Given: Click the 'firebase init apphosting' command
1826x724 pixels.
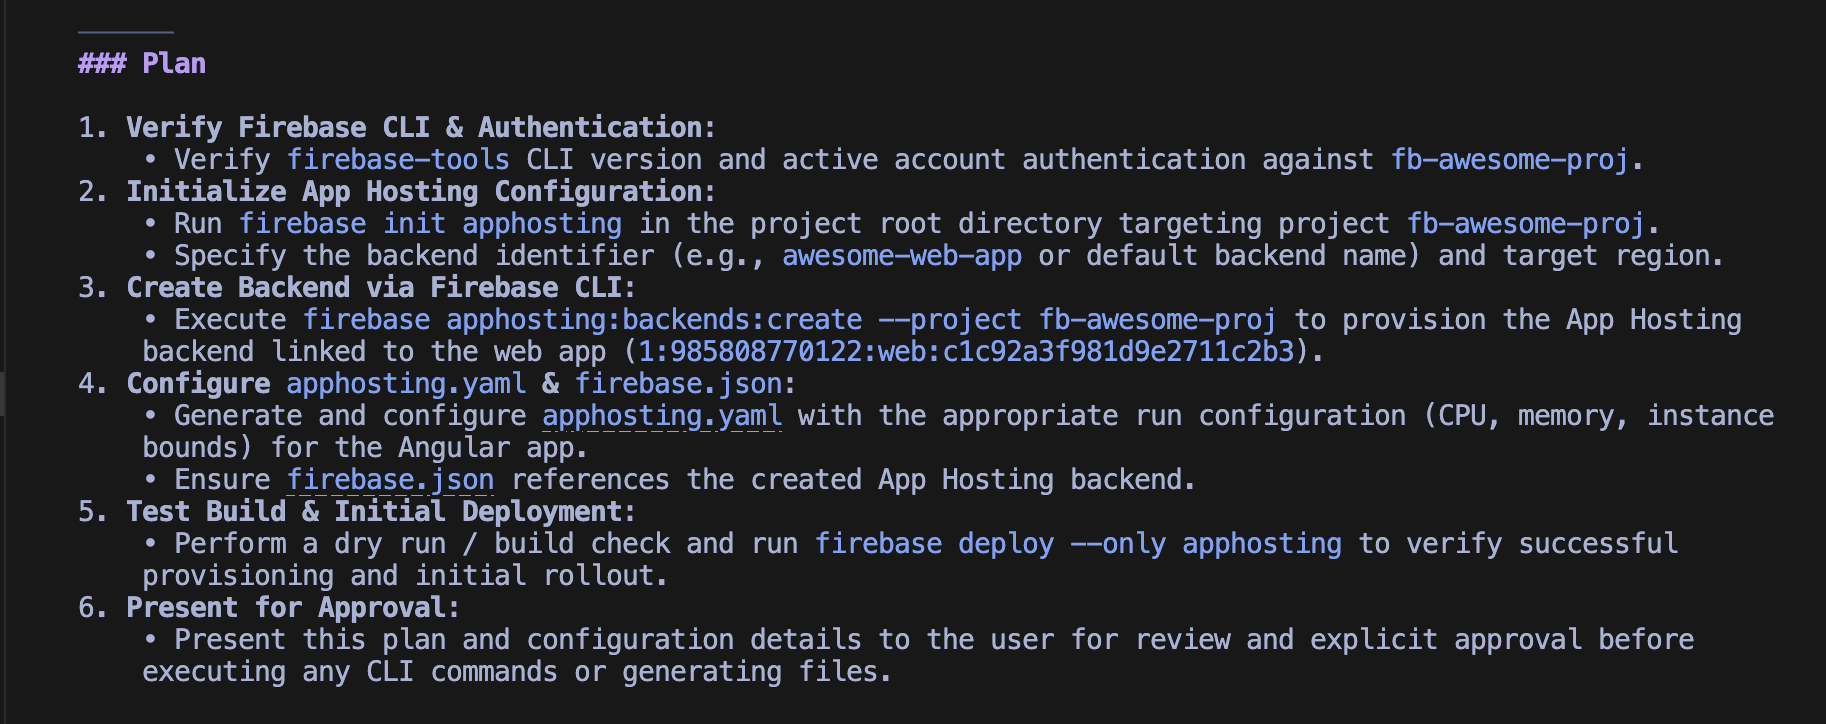Looking at the screenshot, I should 430,224.
